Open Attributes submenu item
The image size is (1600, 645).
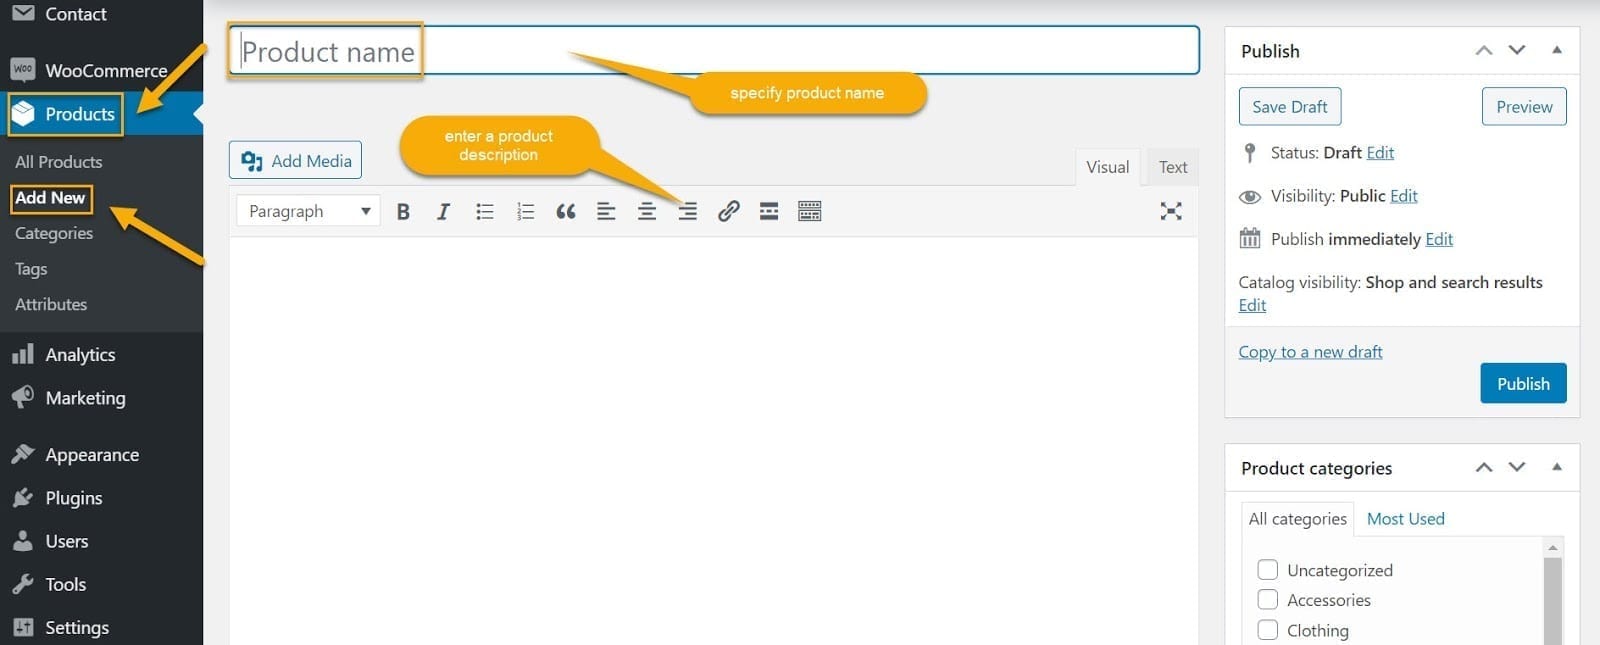point(51,304)
